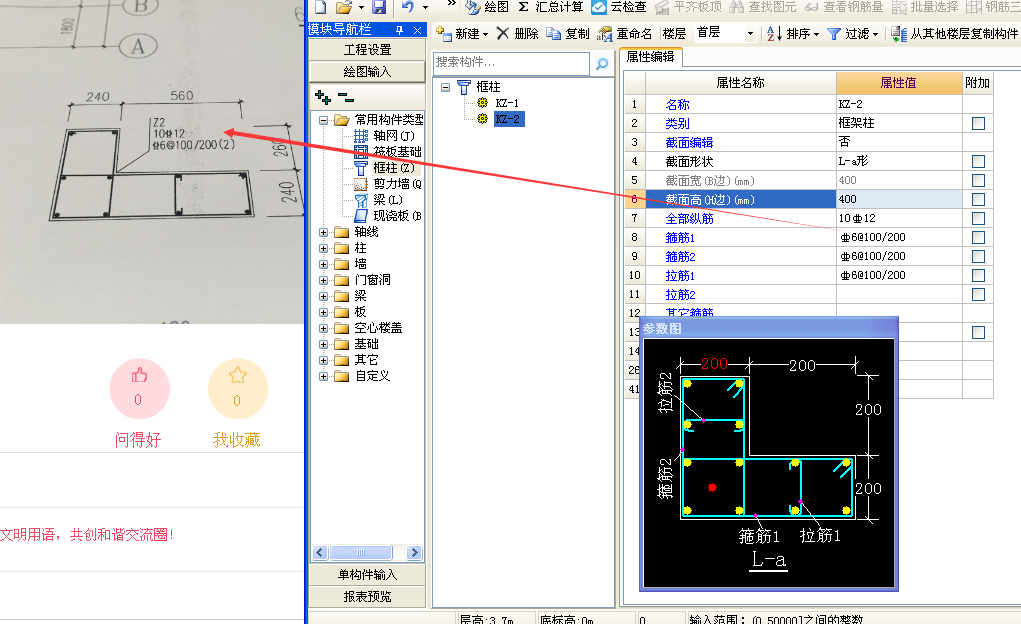Open 绘图 drawing tool

pyautogui.click(x=487, y=7)
